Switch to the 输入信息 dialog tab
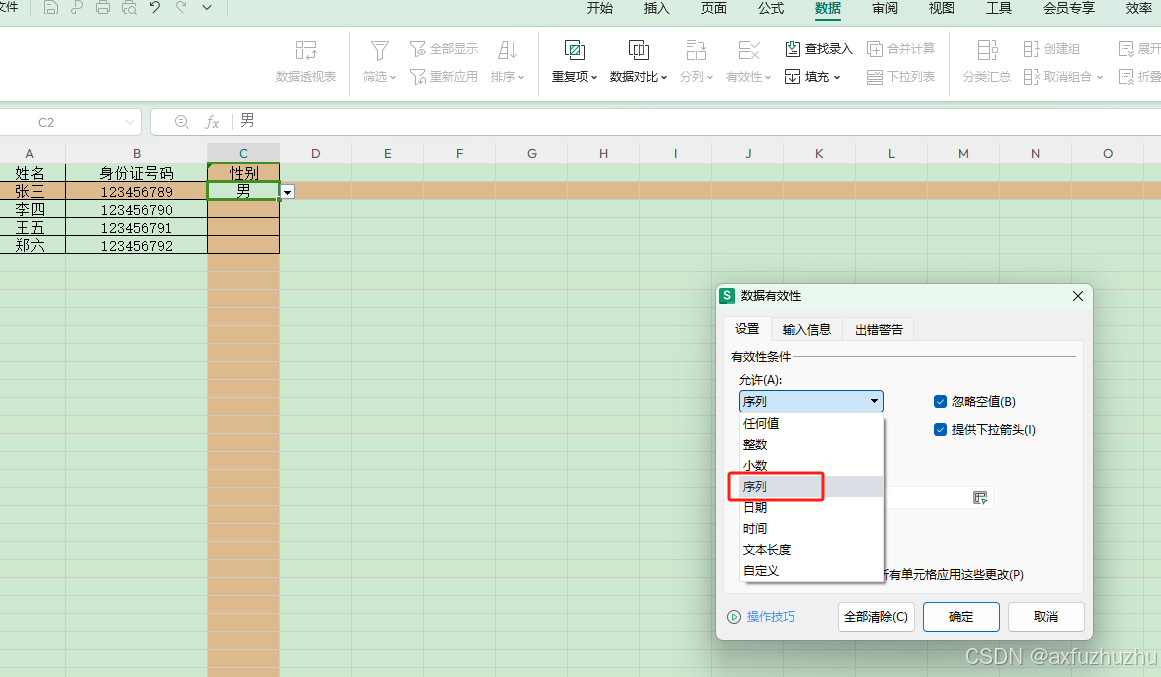Screen dimensions: 1161x677 click(806, 330)
